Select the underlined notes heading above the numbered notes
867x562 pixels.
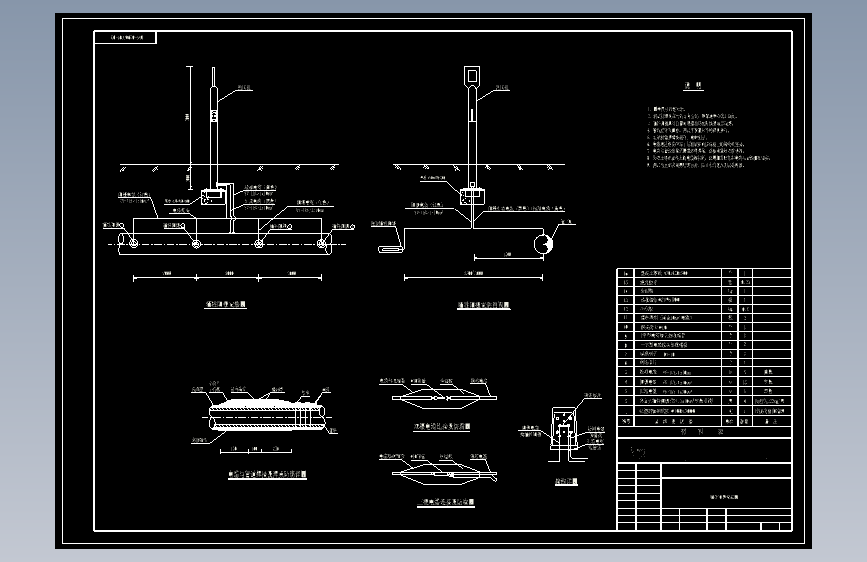693,86
